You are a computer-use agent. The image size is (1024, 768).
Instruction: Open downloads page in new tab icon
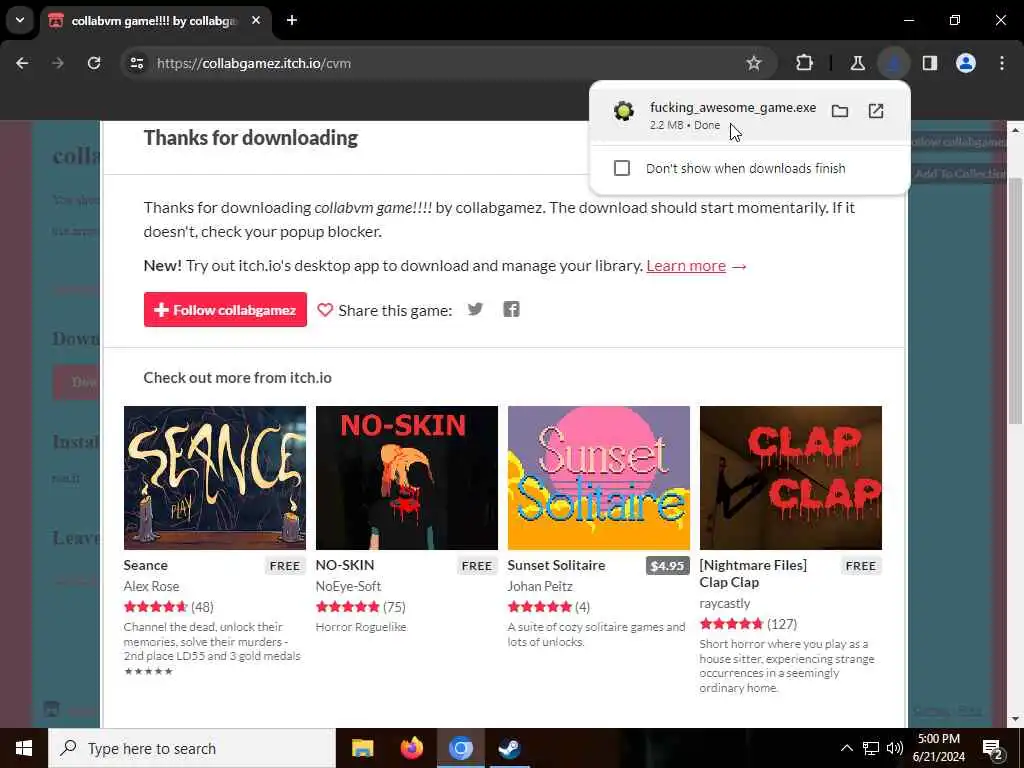(x=876, y=111)
